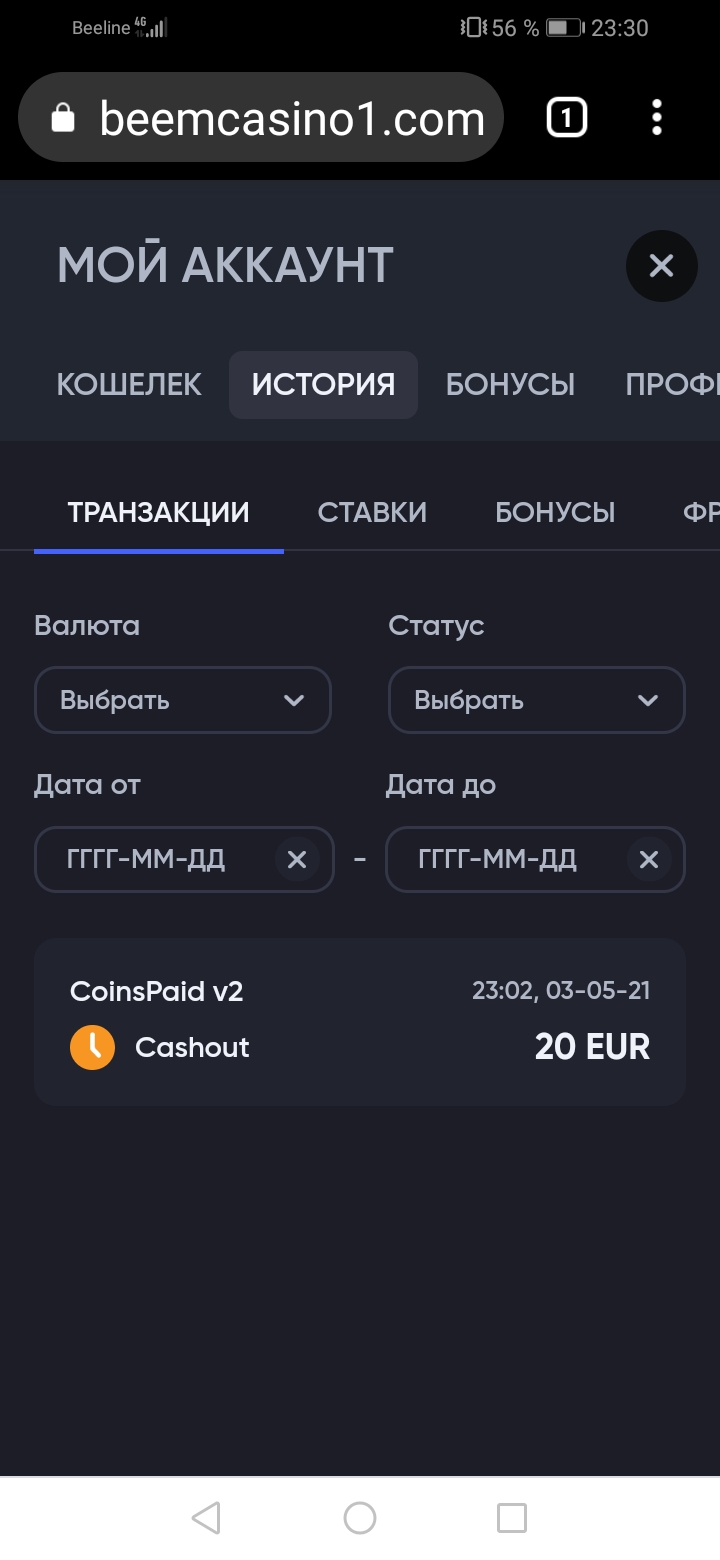Open the CoinsPaid v2 cashout transaction

pos(360,1021)
